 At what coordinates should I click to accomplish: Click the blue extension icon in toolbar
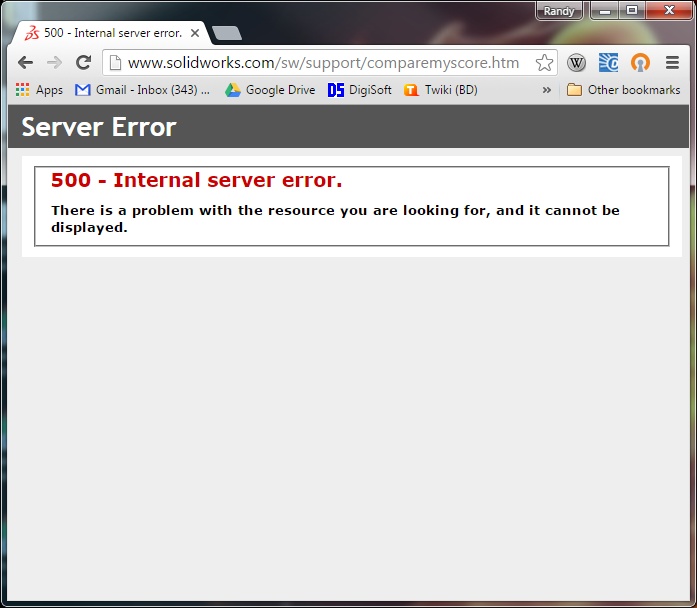point(608,63)
